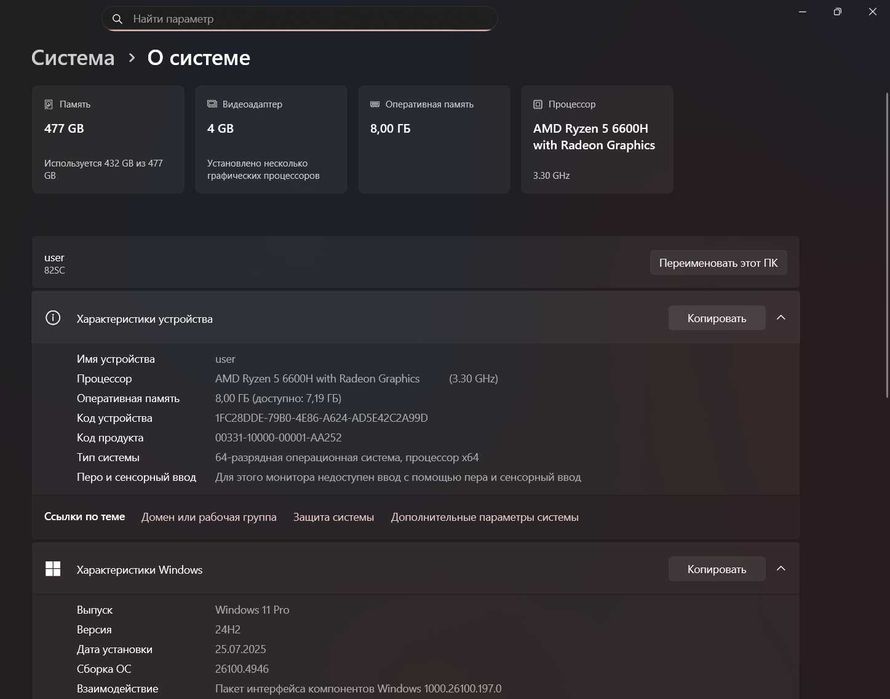The image size is (890, 699).
Task: Click the 64-разрядная операционная система value
Action: click(347, 458)
